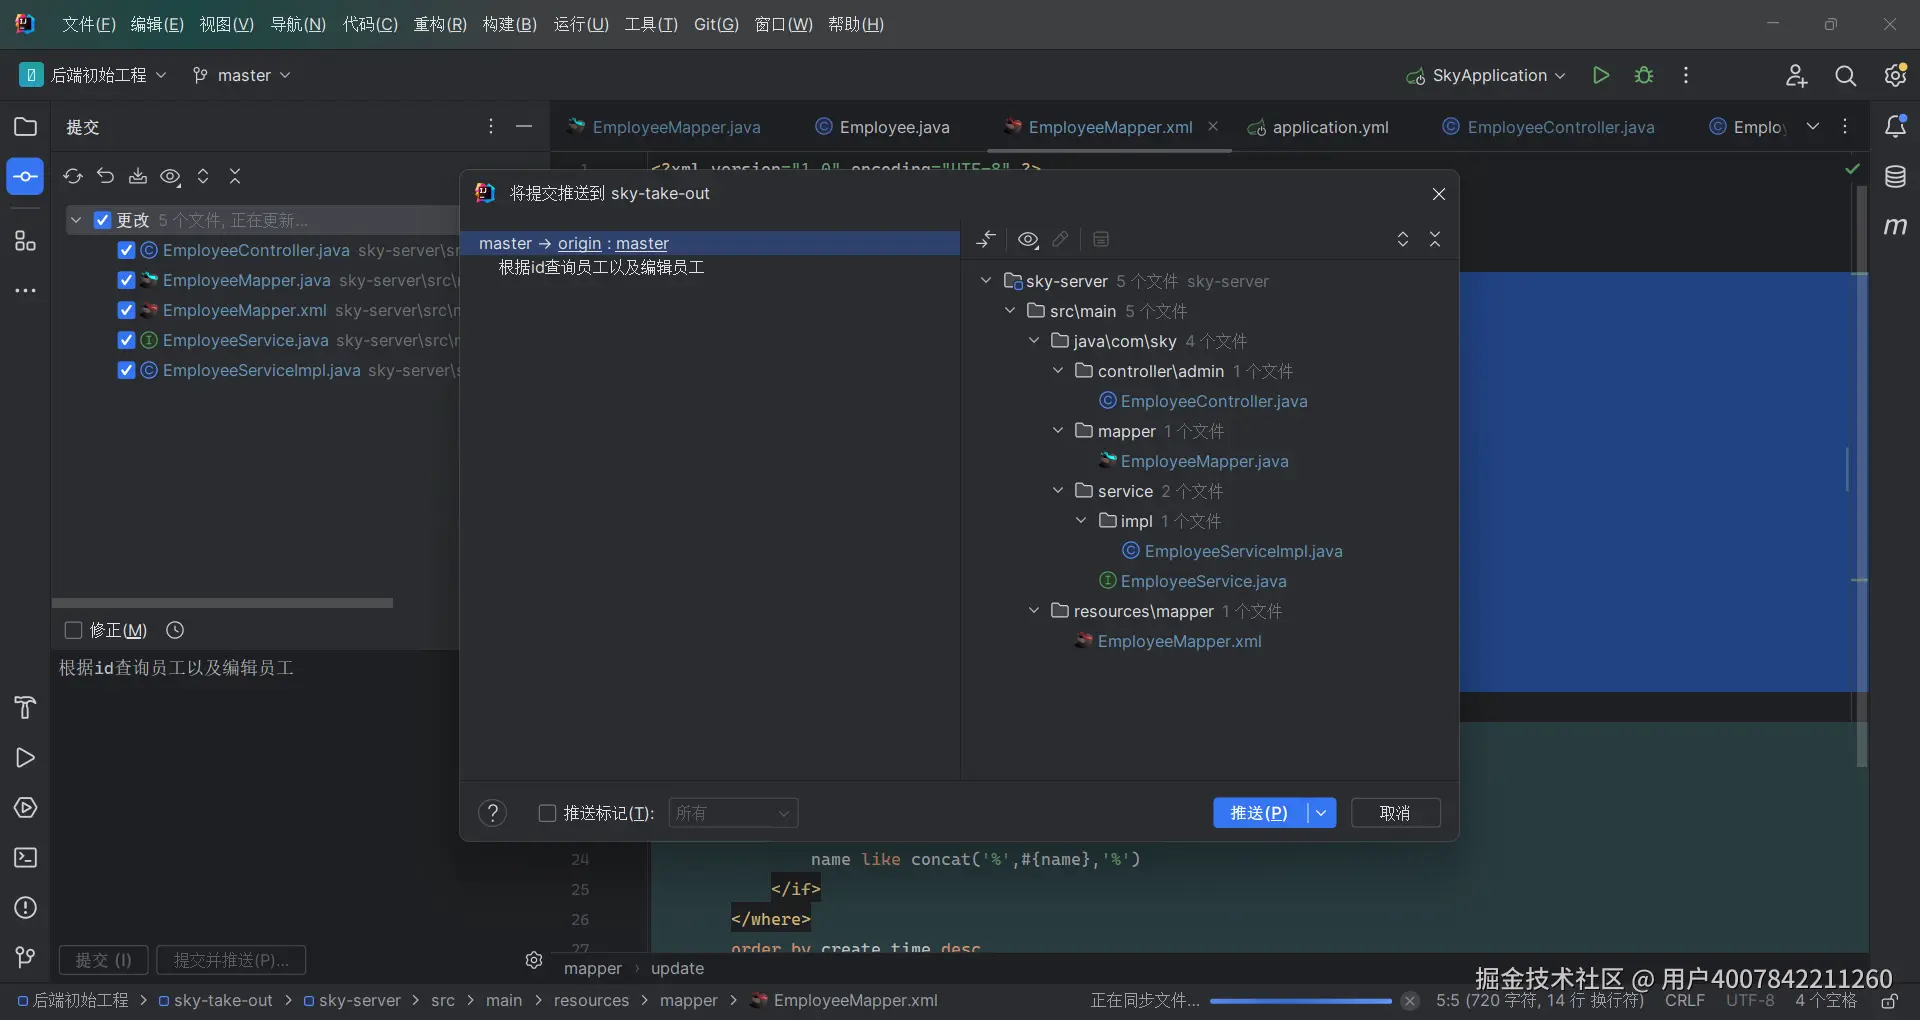This screenshot has width=1920, height=1020.
Task: Open the SkyApplication run configuration dropdown
Action: [x=1485, y=75]
